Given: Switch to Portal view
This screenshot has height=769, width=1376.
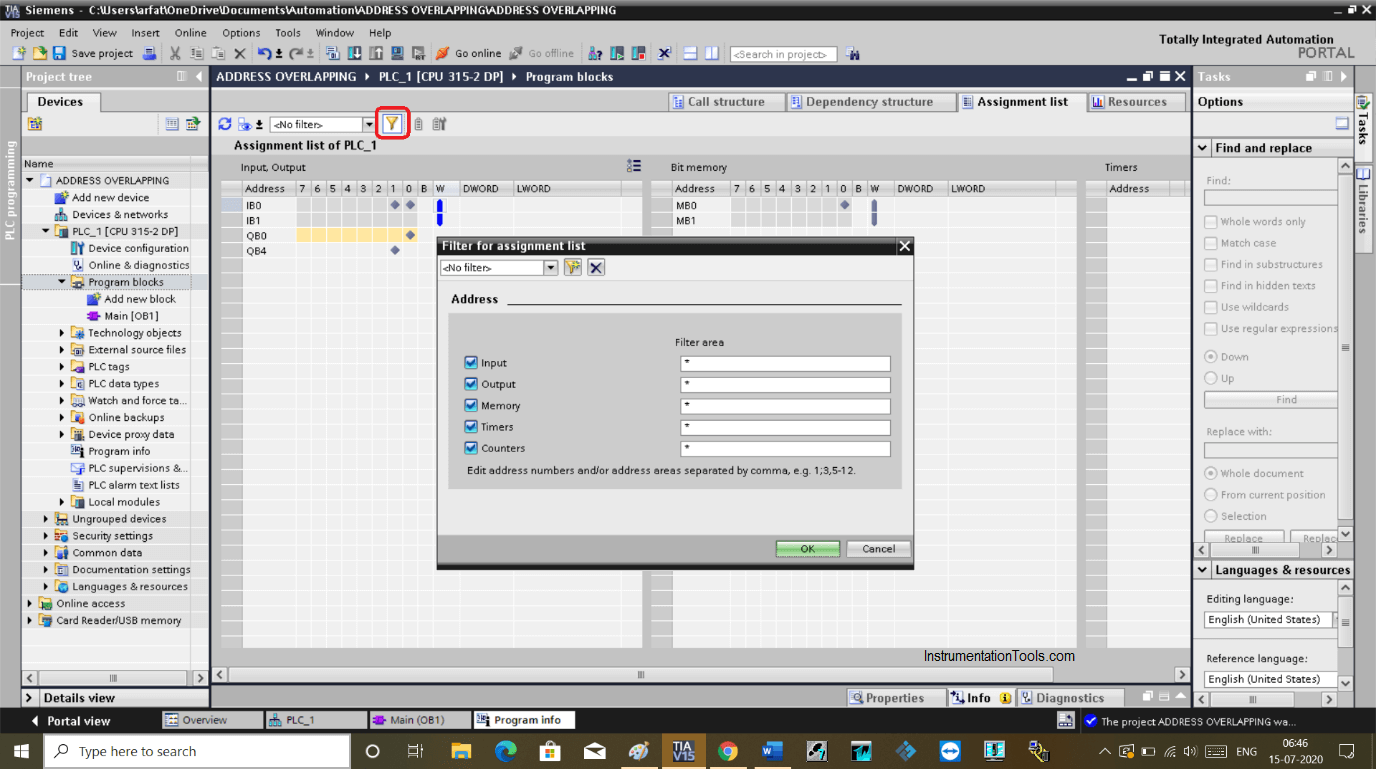Looking at the screenshot, I should tap(71, 721).
